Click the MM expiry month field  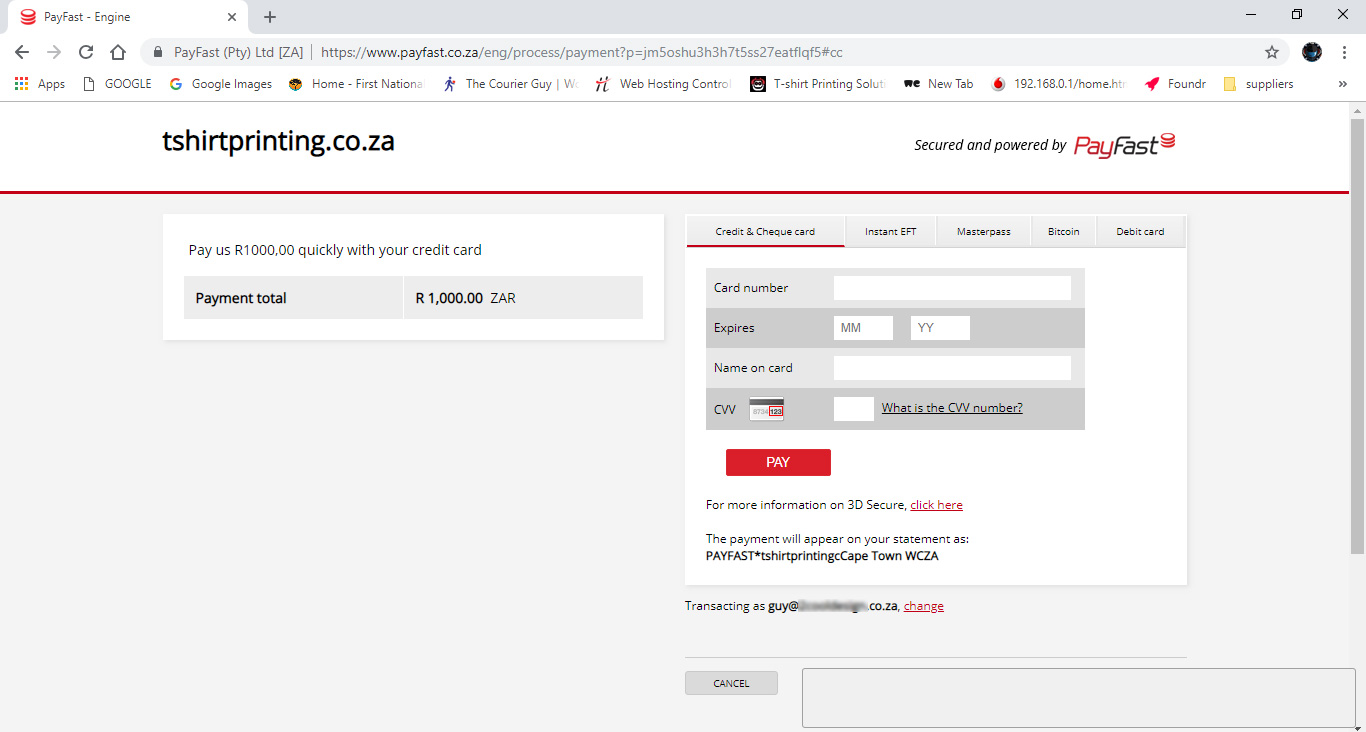[863, 328]
